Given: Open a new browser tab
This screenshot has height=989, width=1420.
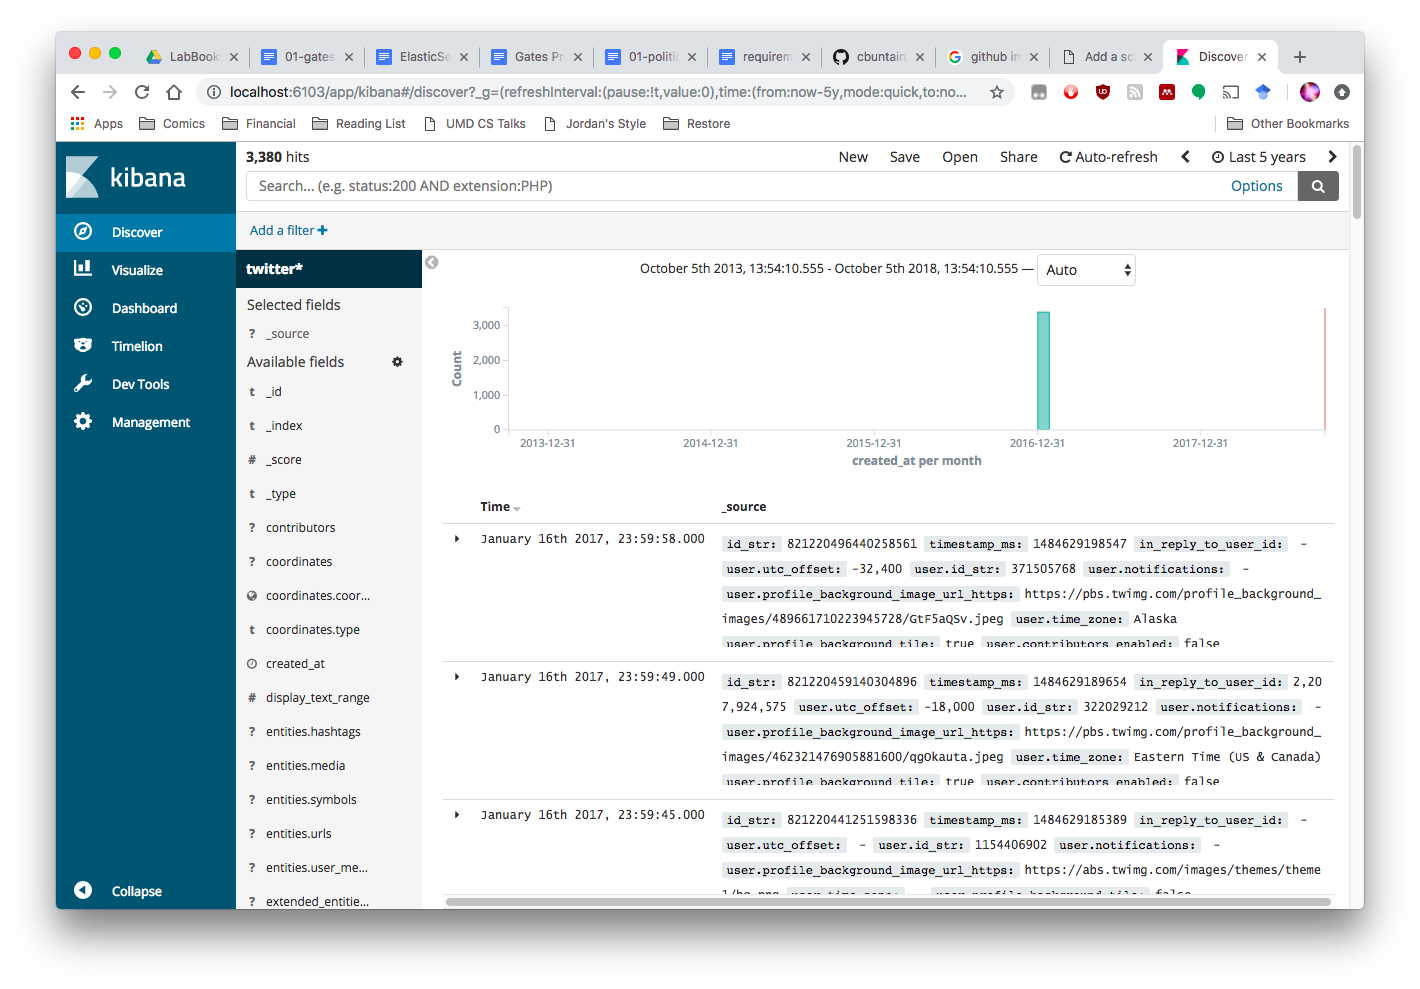Looking at the screenshot, I should click(1300, 57).
